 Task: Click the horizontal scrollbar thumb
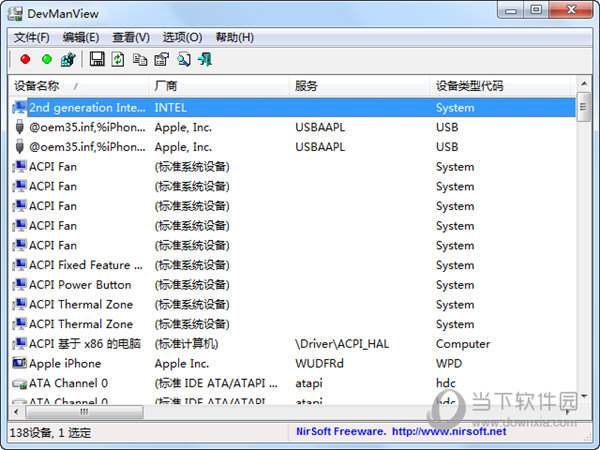[84, 412]
